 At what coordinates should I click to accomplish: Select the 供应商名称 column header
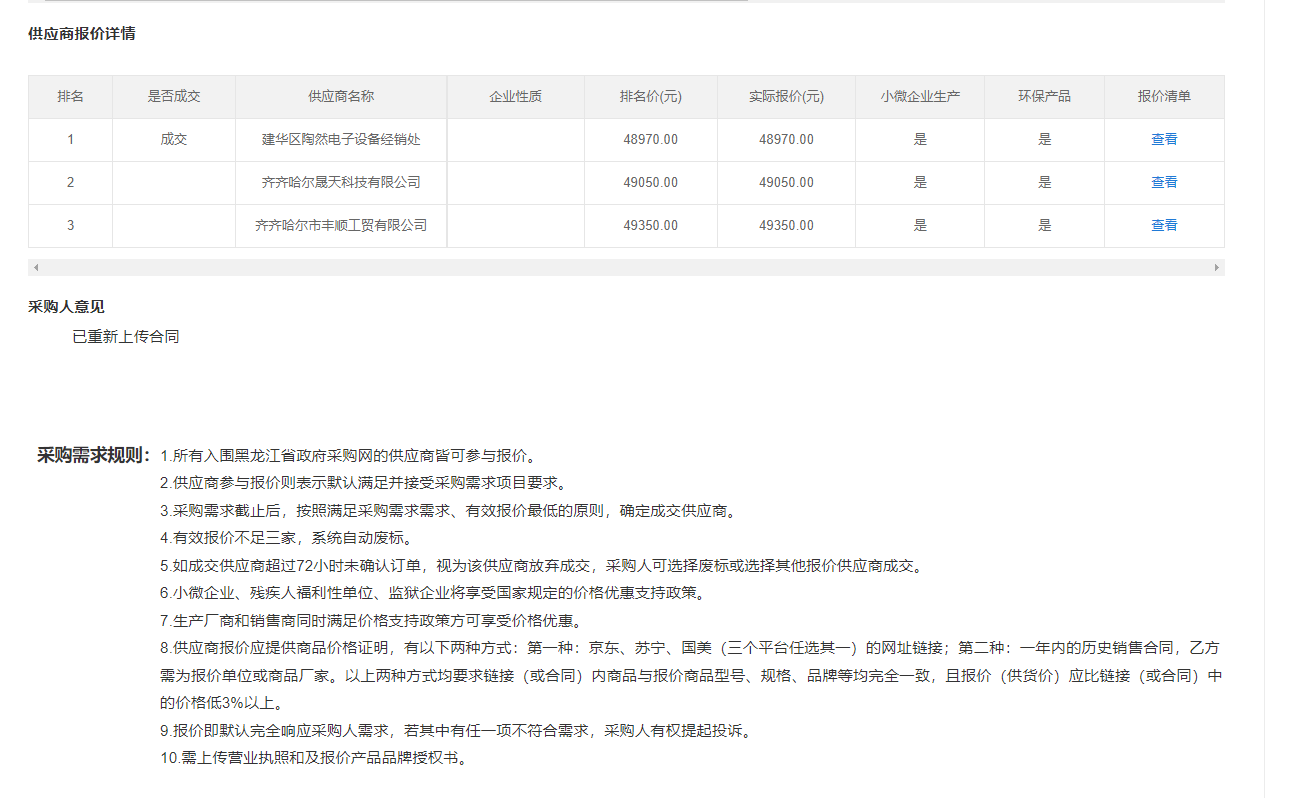point(340,96)
